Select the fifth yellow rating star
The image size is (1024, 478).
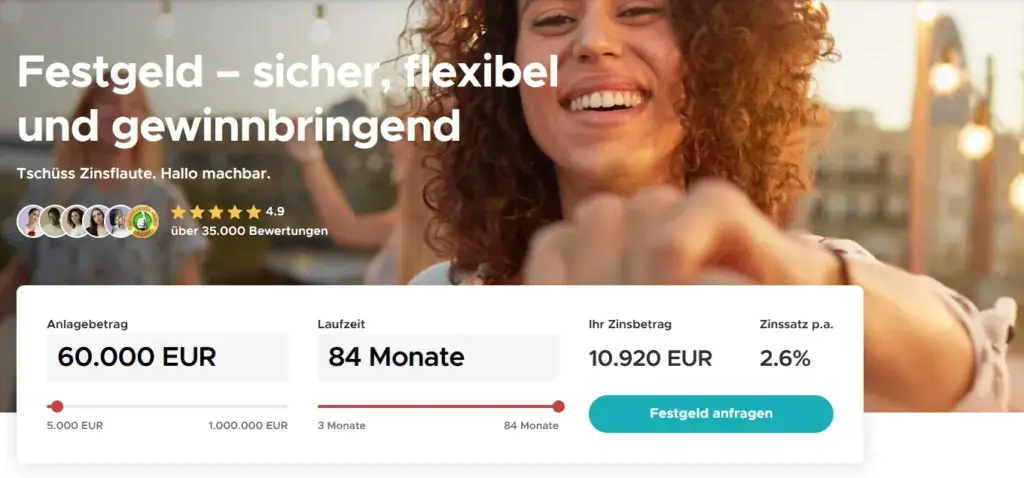click(253, 212)
